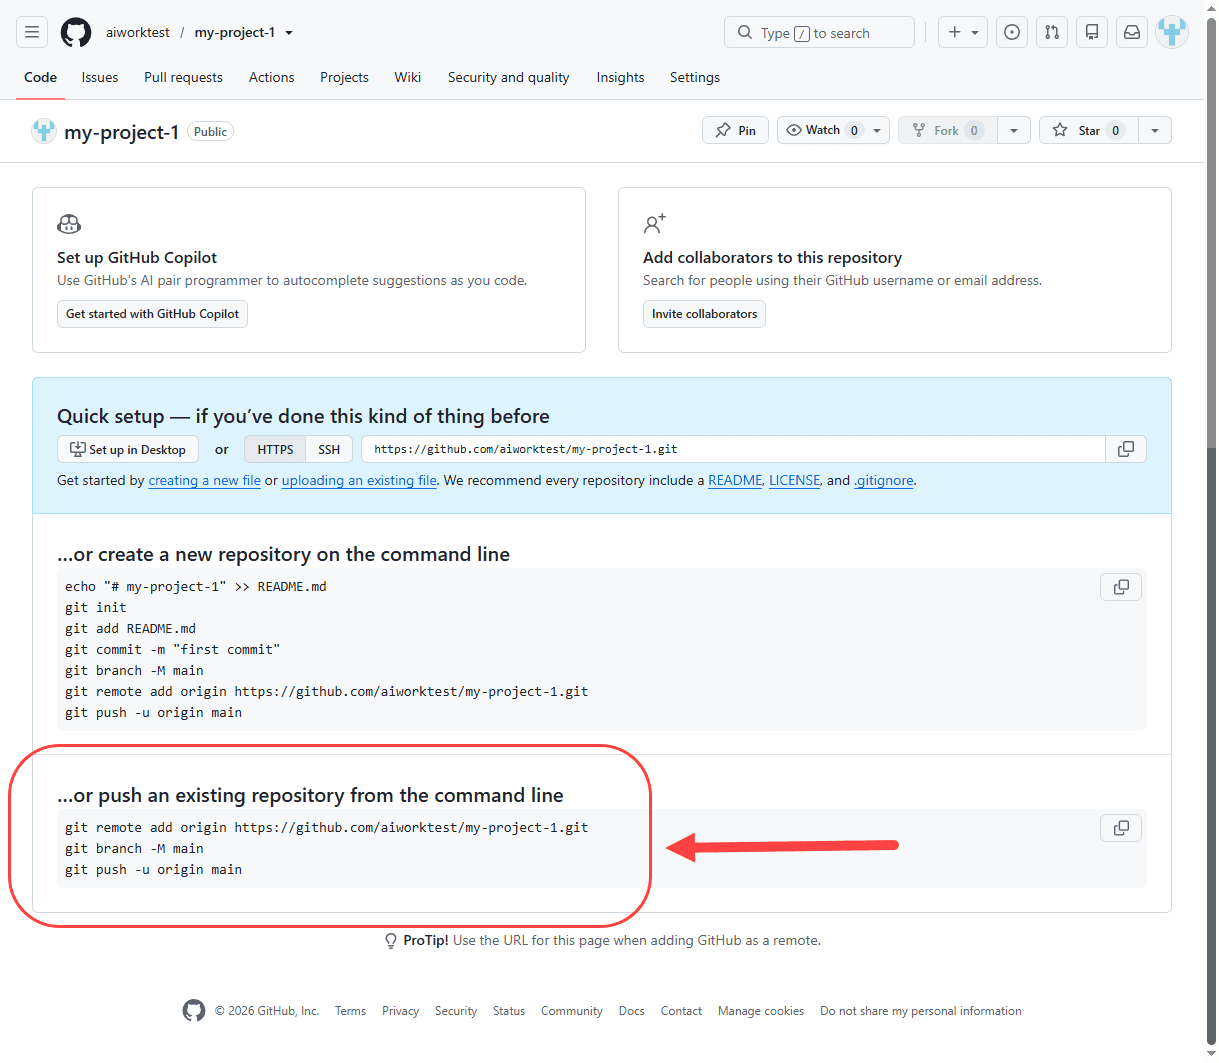Open the repositories icon in header

click(1092, 32)
